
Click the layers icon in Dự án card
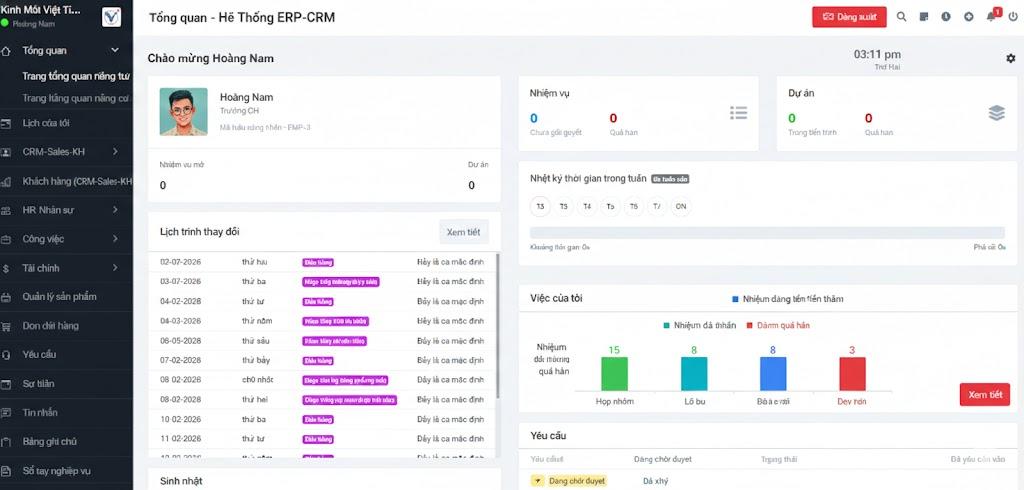click(x=997, y=113)
